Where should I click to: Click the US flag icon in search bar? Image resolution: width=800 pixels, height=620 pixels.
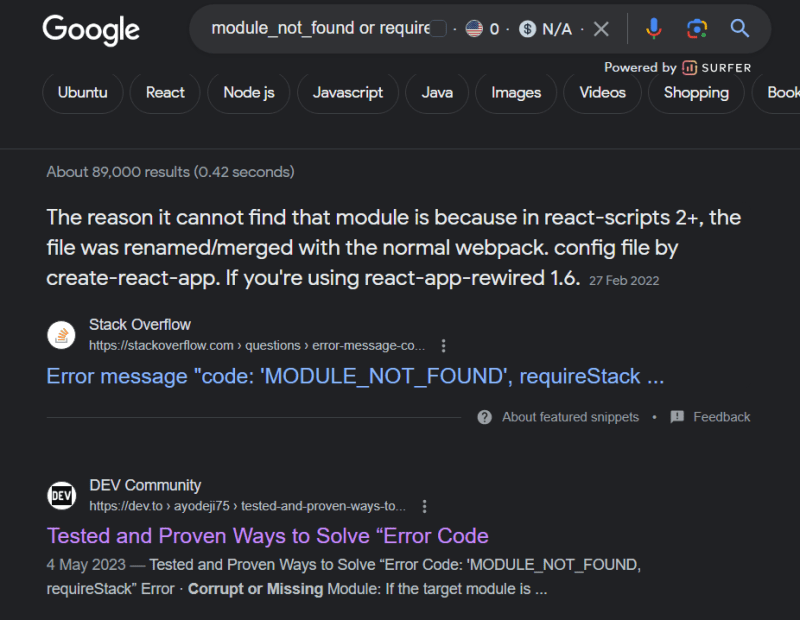[x=474, y=29]
